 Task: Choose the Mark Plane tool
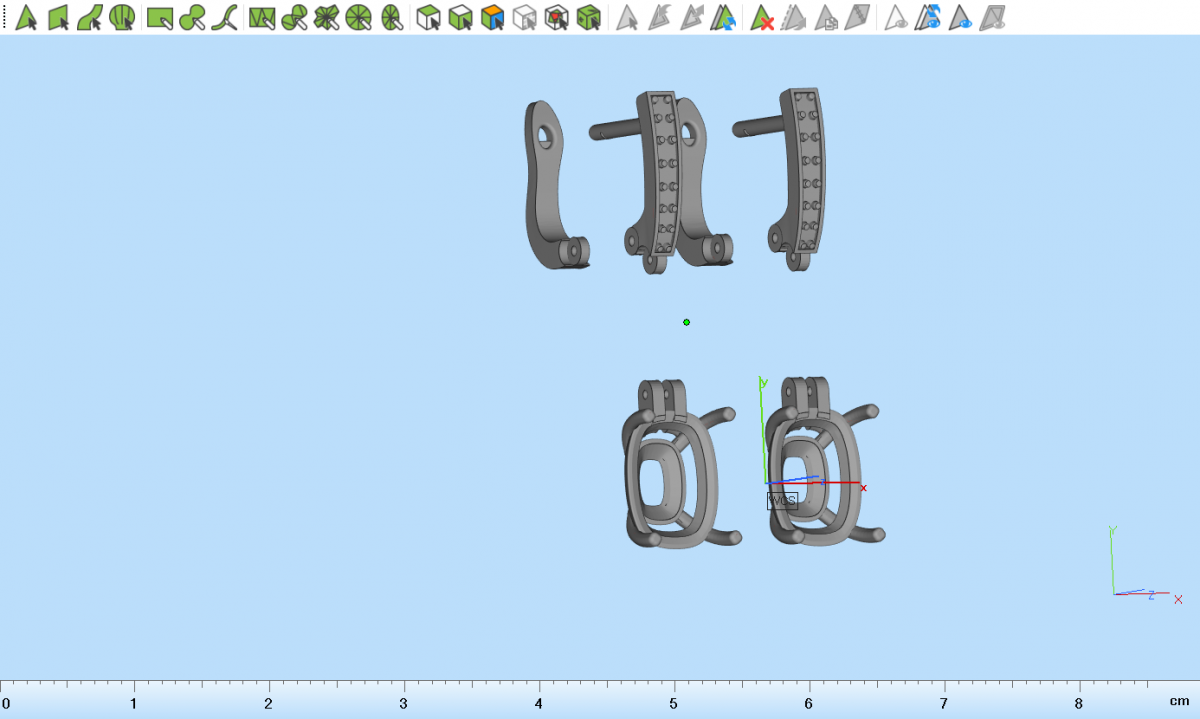coord(58,17)
